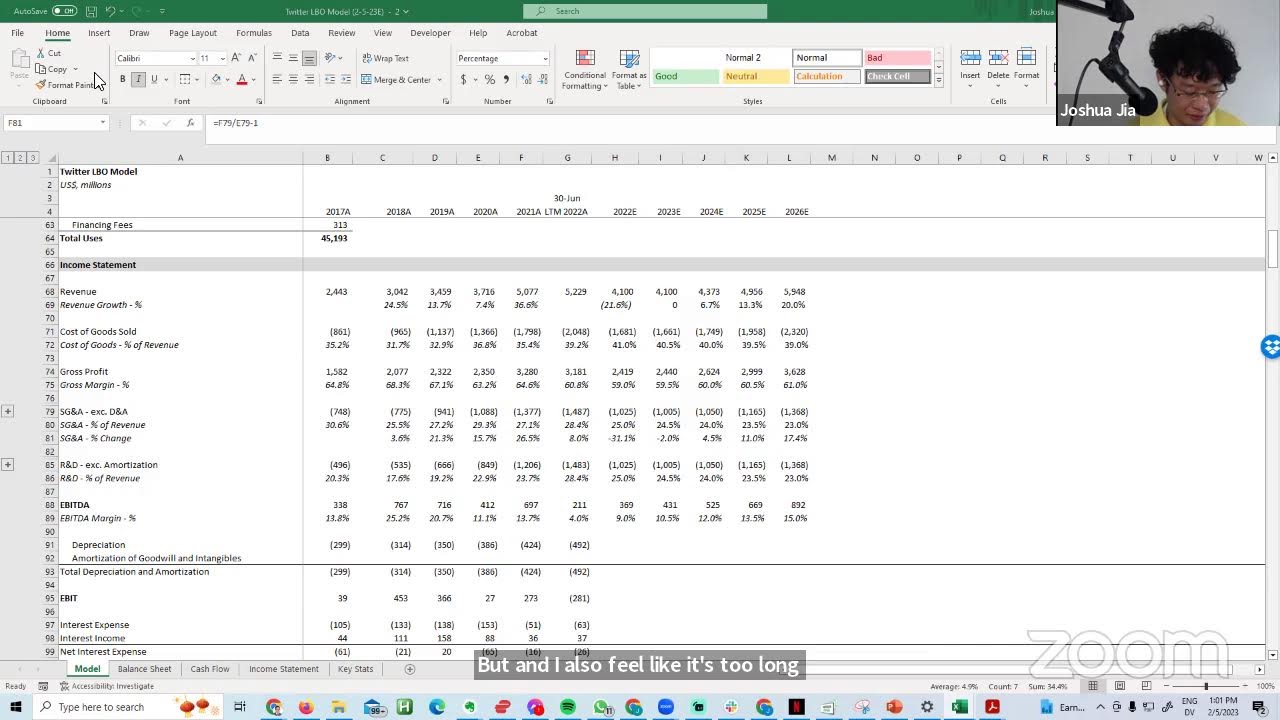Click Merge & Center button
The image size is (1280, 720).
pos(396,79)
